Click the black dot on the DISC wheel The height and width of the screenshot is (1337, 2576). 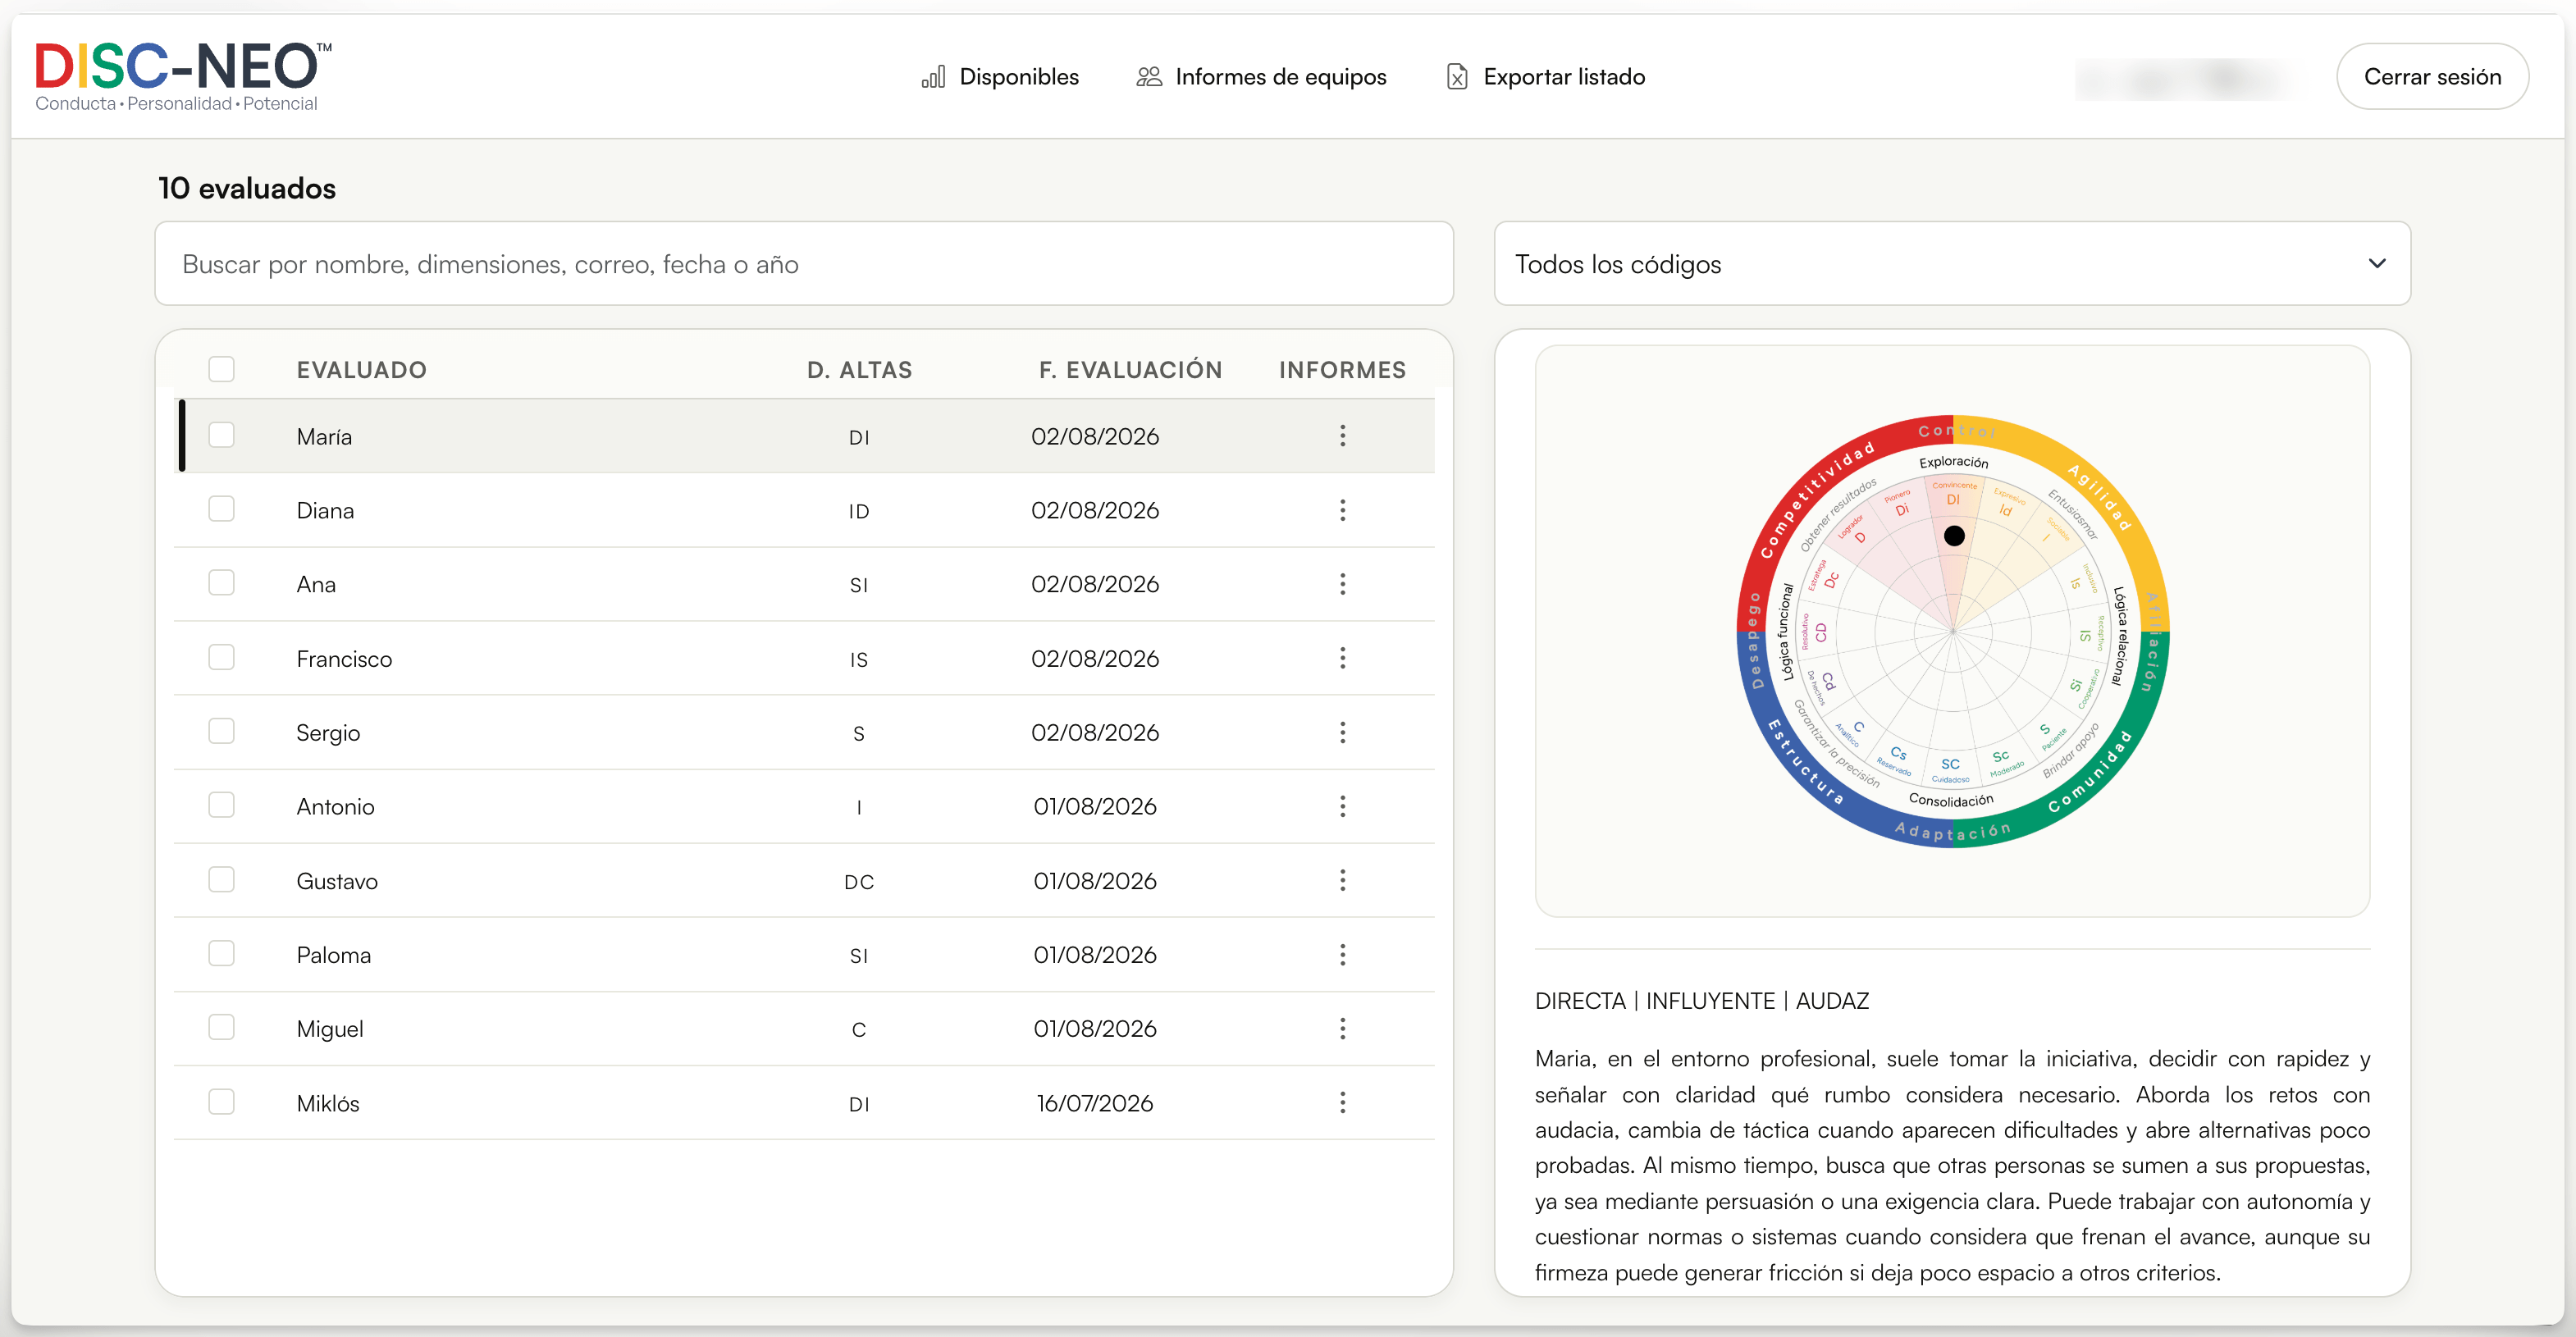pos(1953,536)
